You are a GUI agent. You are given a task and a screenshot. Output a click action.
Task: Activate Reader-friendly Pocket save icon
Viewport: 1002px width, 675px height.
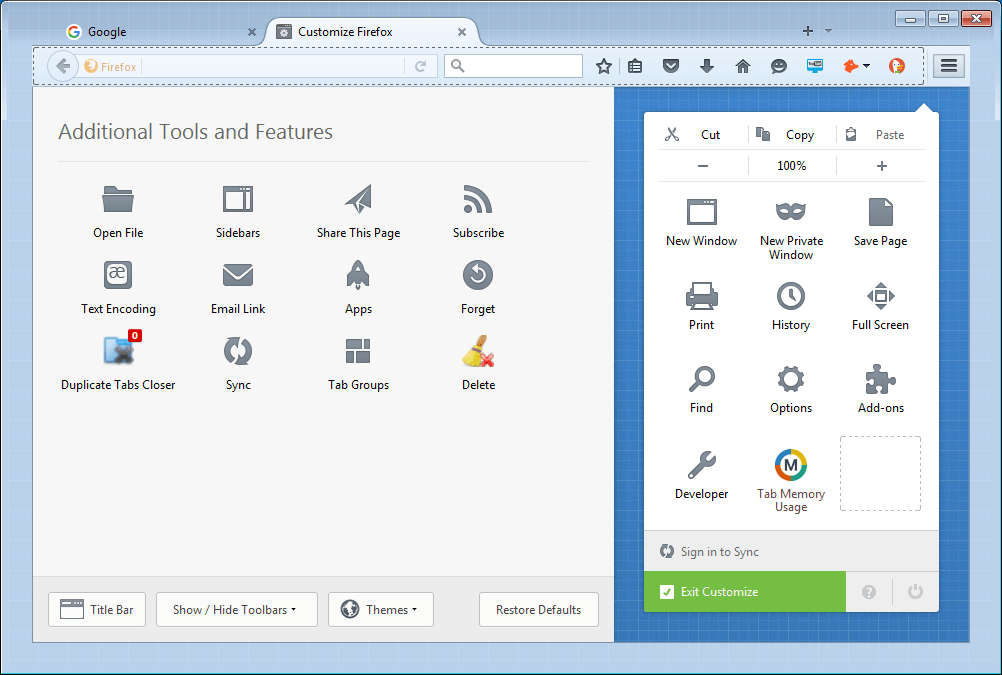point(671,66)
